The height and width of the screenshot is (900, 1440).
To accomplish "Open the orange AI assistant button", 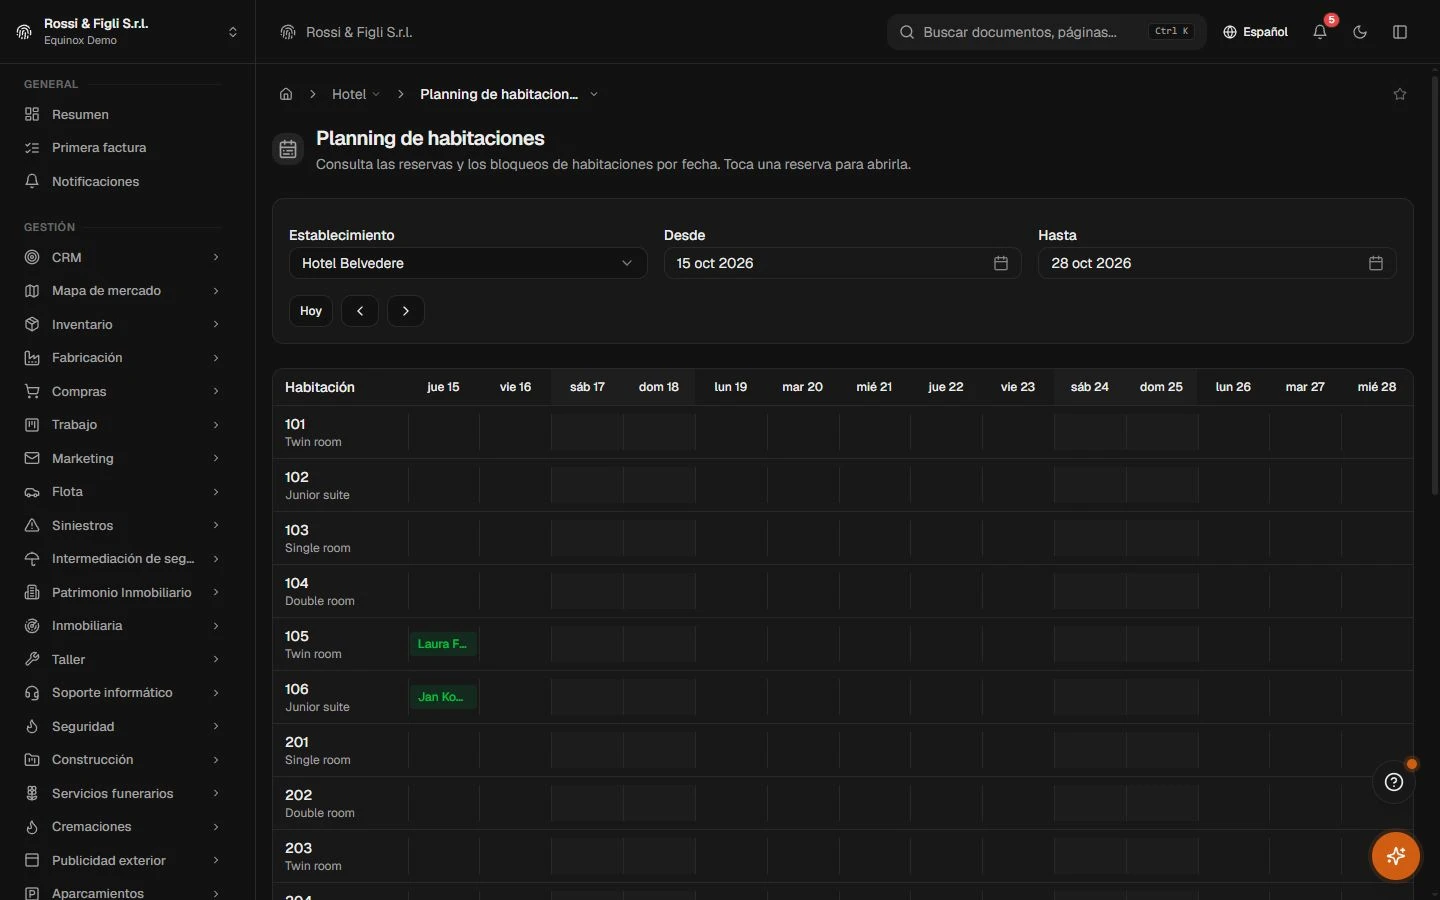I will pyautogui.click(x=1396, y=856).
